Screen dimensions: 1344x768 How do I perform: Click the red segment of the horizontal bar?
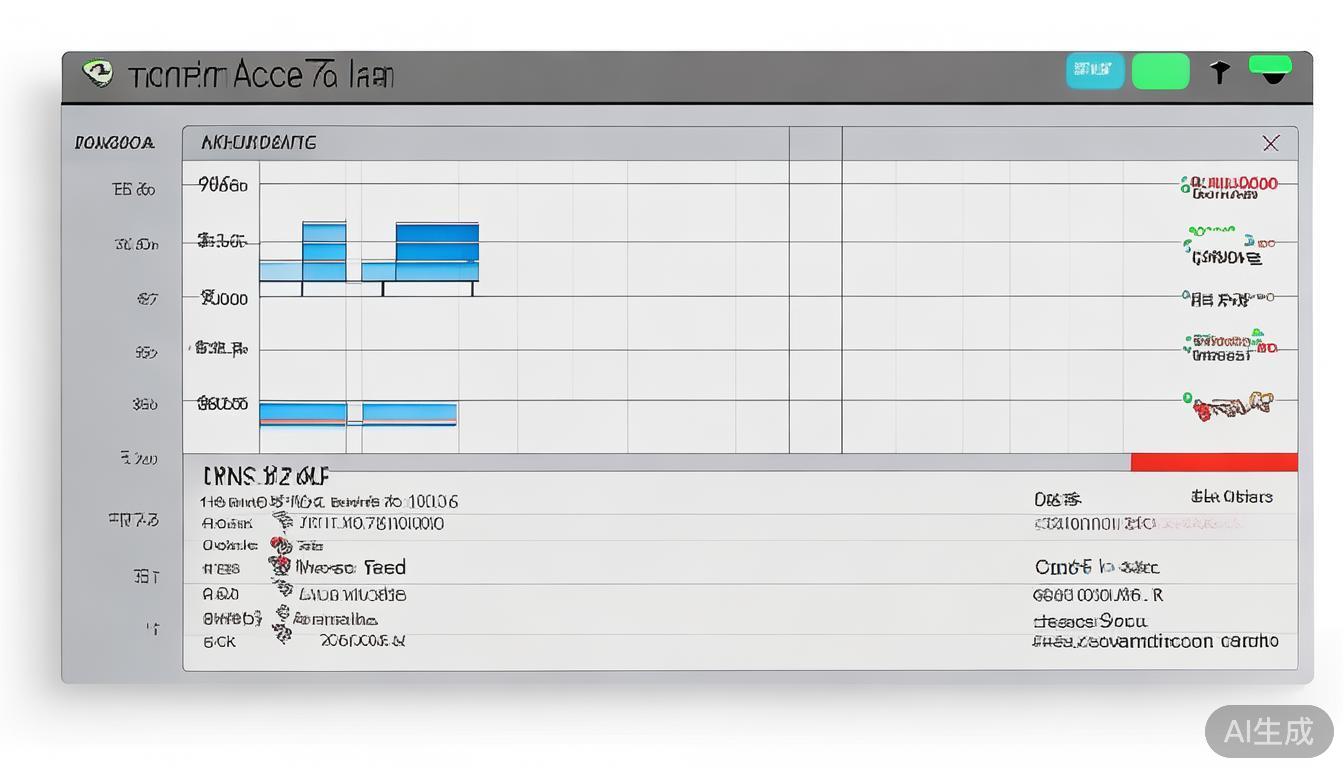coord(1213,462)
